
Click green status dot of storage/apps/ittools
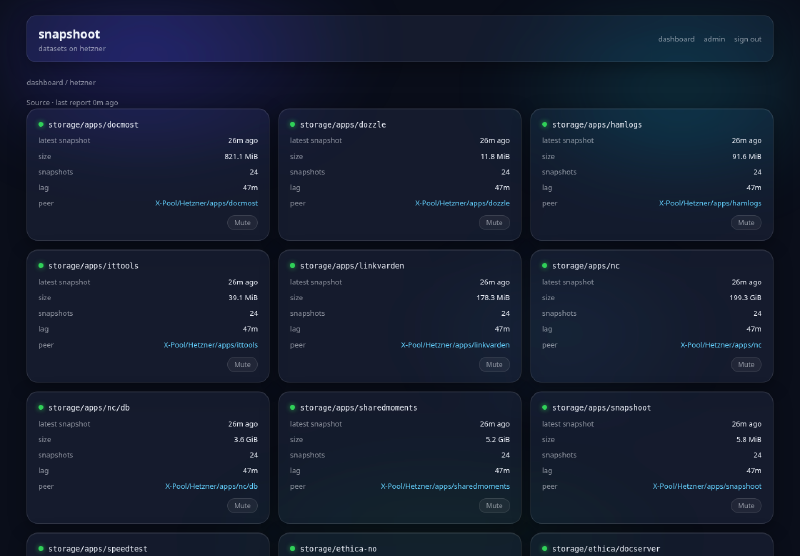click(41, 265)
